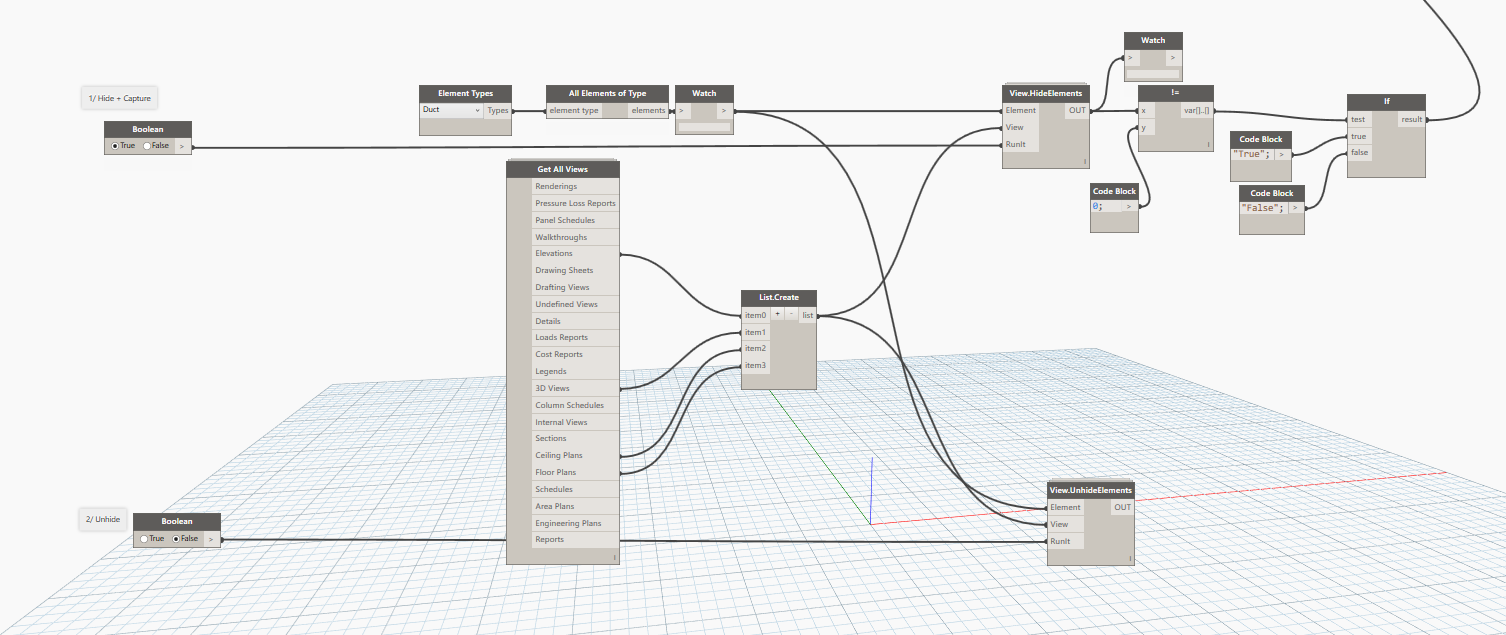Select True on the Hide + Capture Boolean

(115, 146)
